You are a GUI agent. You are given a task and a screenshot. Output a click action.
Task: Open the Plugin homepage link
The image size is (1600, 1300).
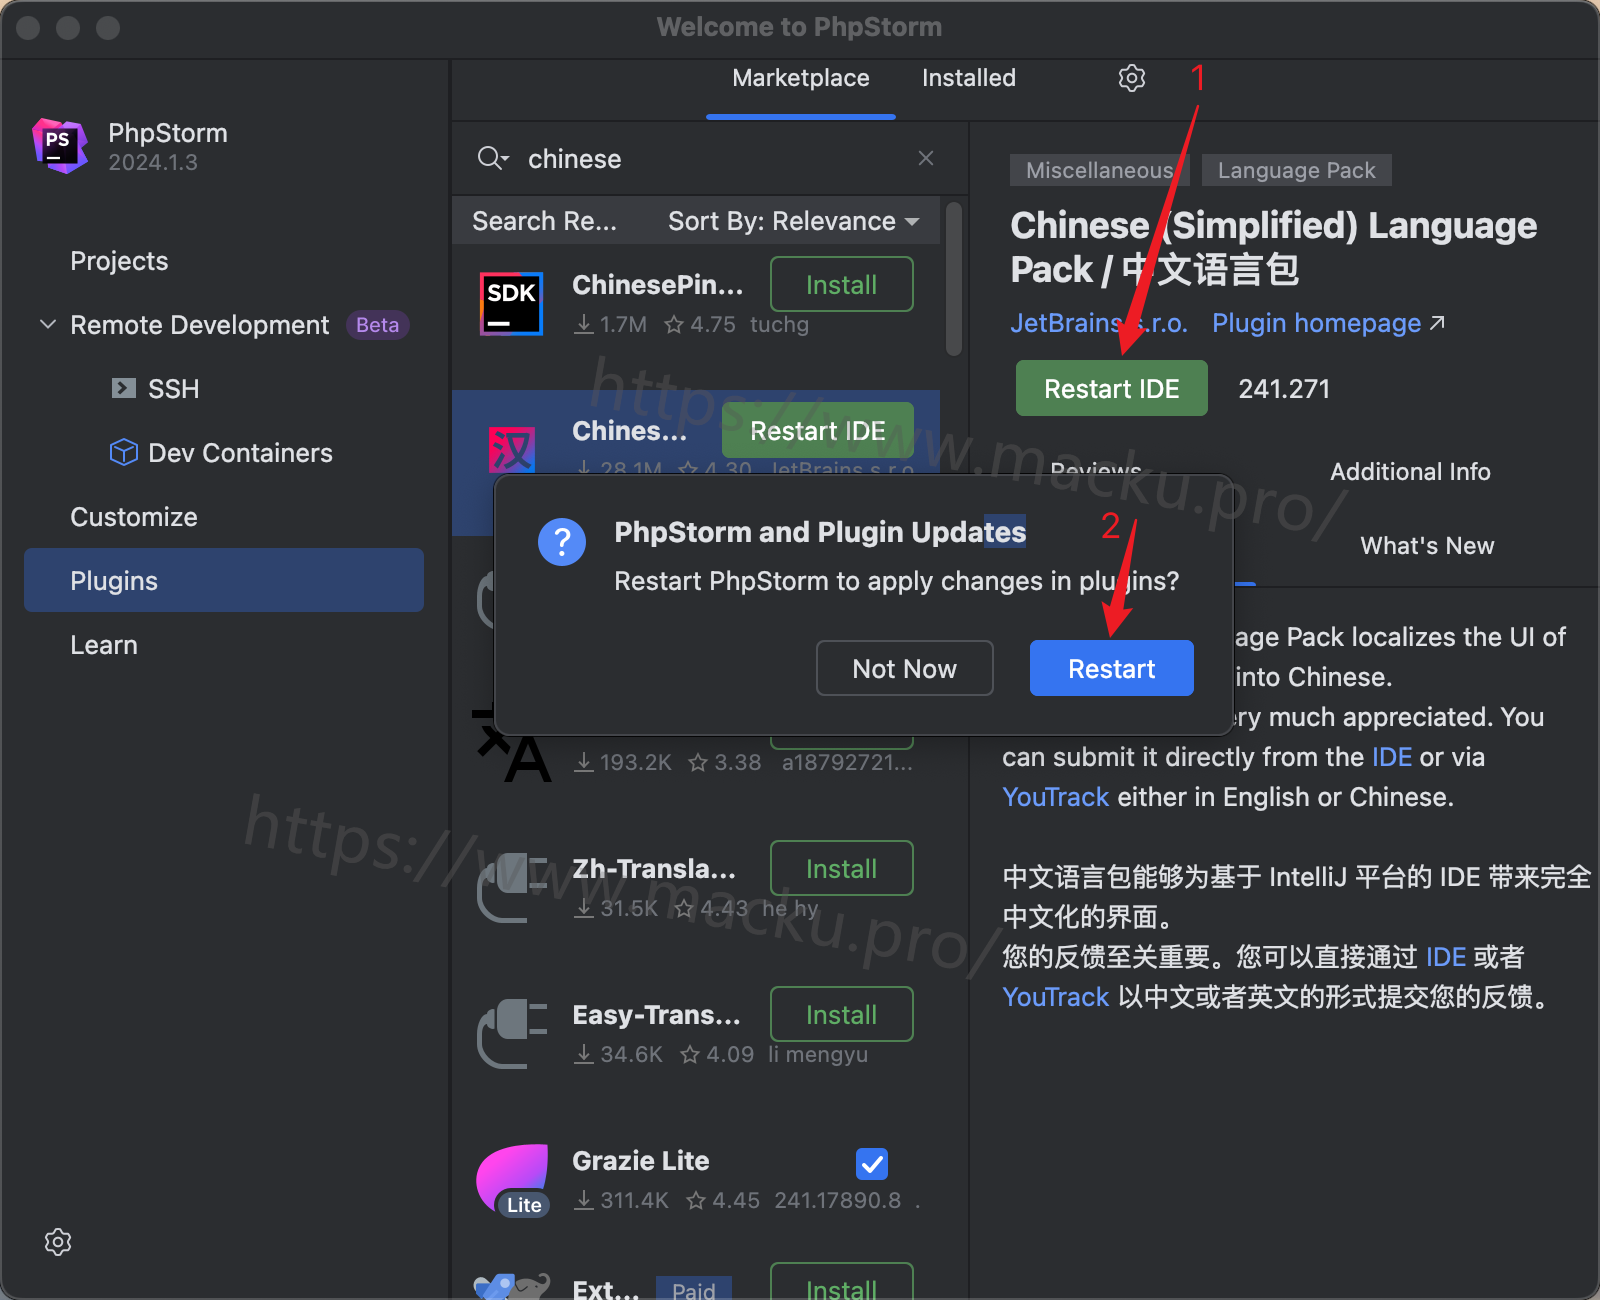pos(1328,323)
